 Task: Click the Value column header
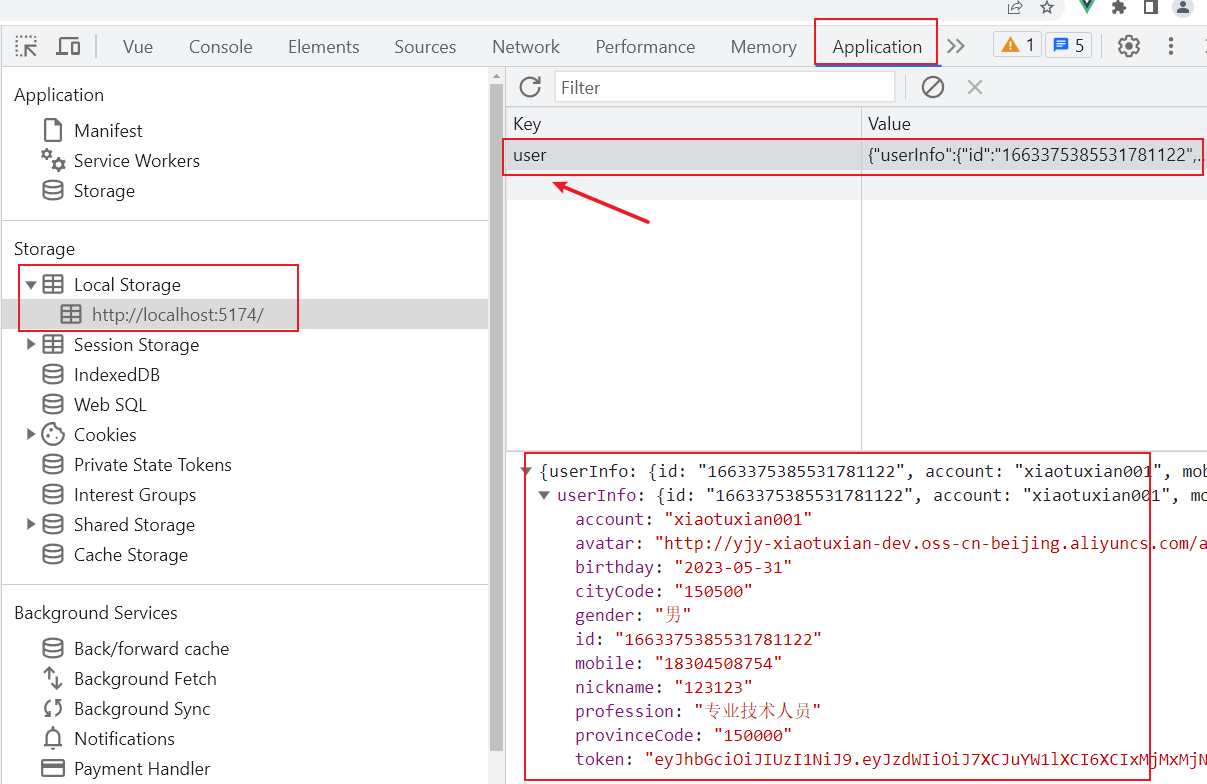coord(1034,124)
